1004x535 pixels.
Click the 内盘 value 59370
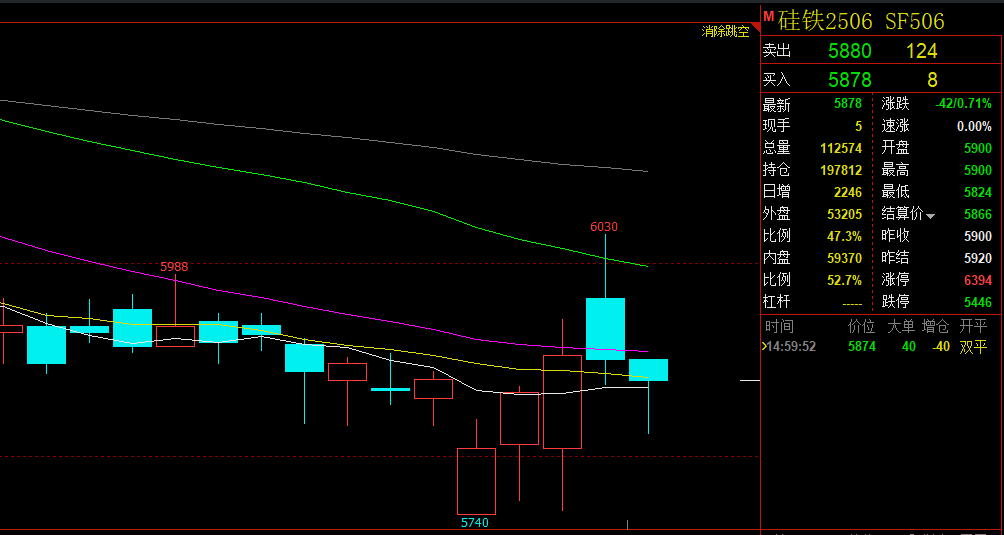[845, 258]
